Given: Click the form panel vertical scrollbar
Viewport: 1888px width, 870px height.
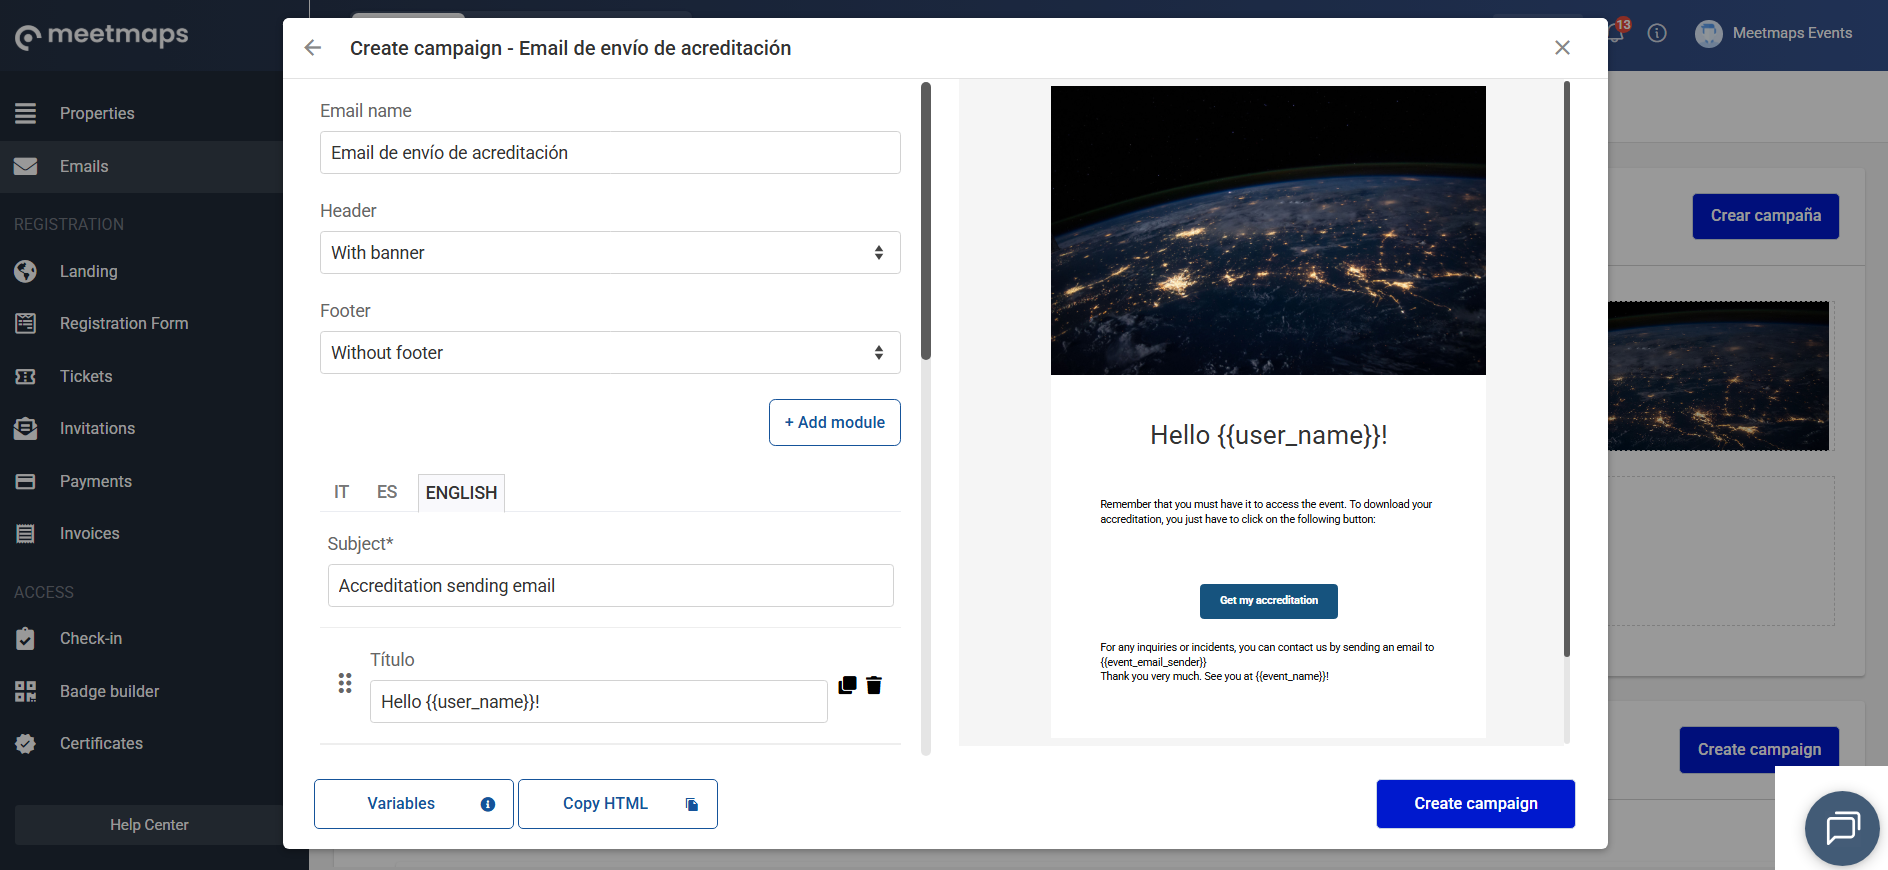Looking at the screenshot, I should [x=926, y=220].
